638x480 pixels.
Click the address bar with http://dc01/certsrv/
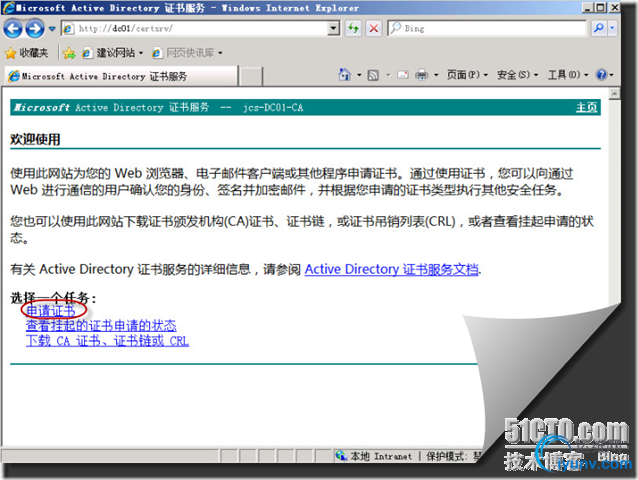[194, 28]
